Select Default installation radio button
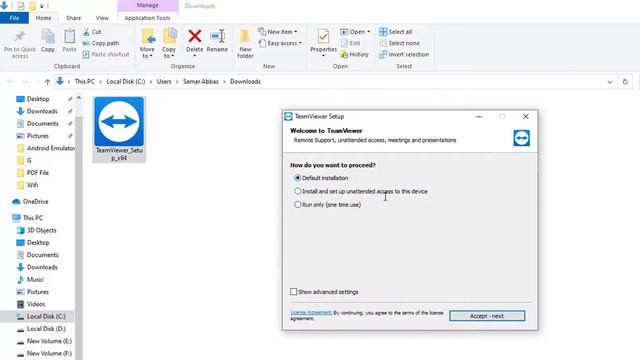This screenshot has width=640, height=360. tap(298, 178)
